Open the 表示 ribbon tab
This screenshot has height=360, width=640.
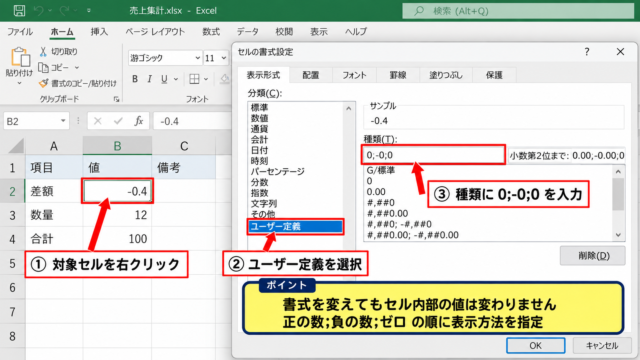pyautogui.click(x=319, y=31)
